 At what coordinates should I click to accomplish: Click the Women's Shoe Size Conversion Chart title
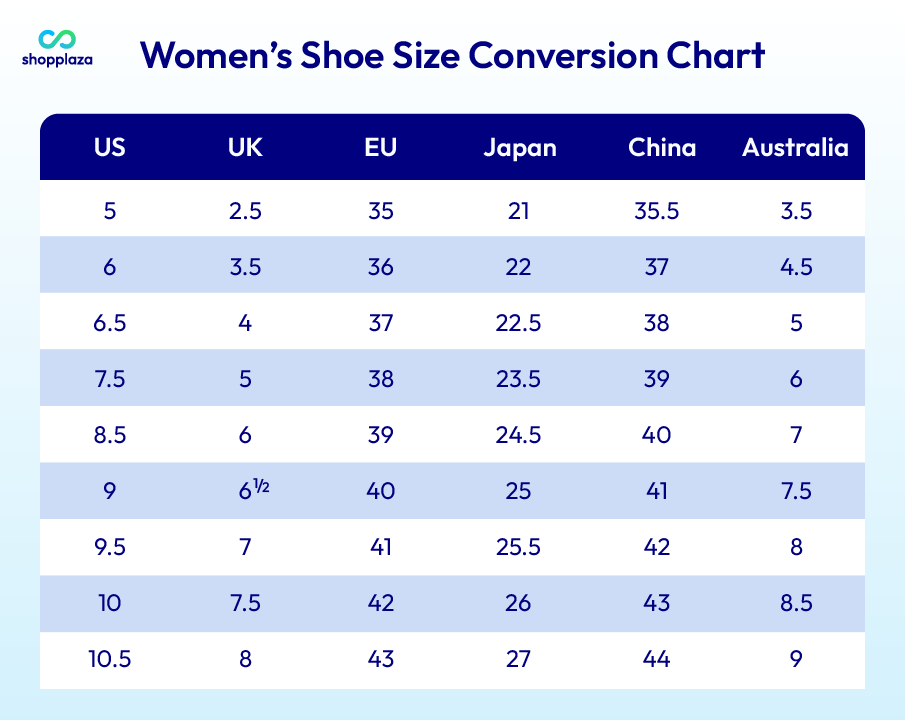[x=453, y=54]
